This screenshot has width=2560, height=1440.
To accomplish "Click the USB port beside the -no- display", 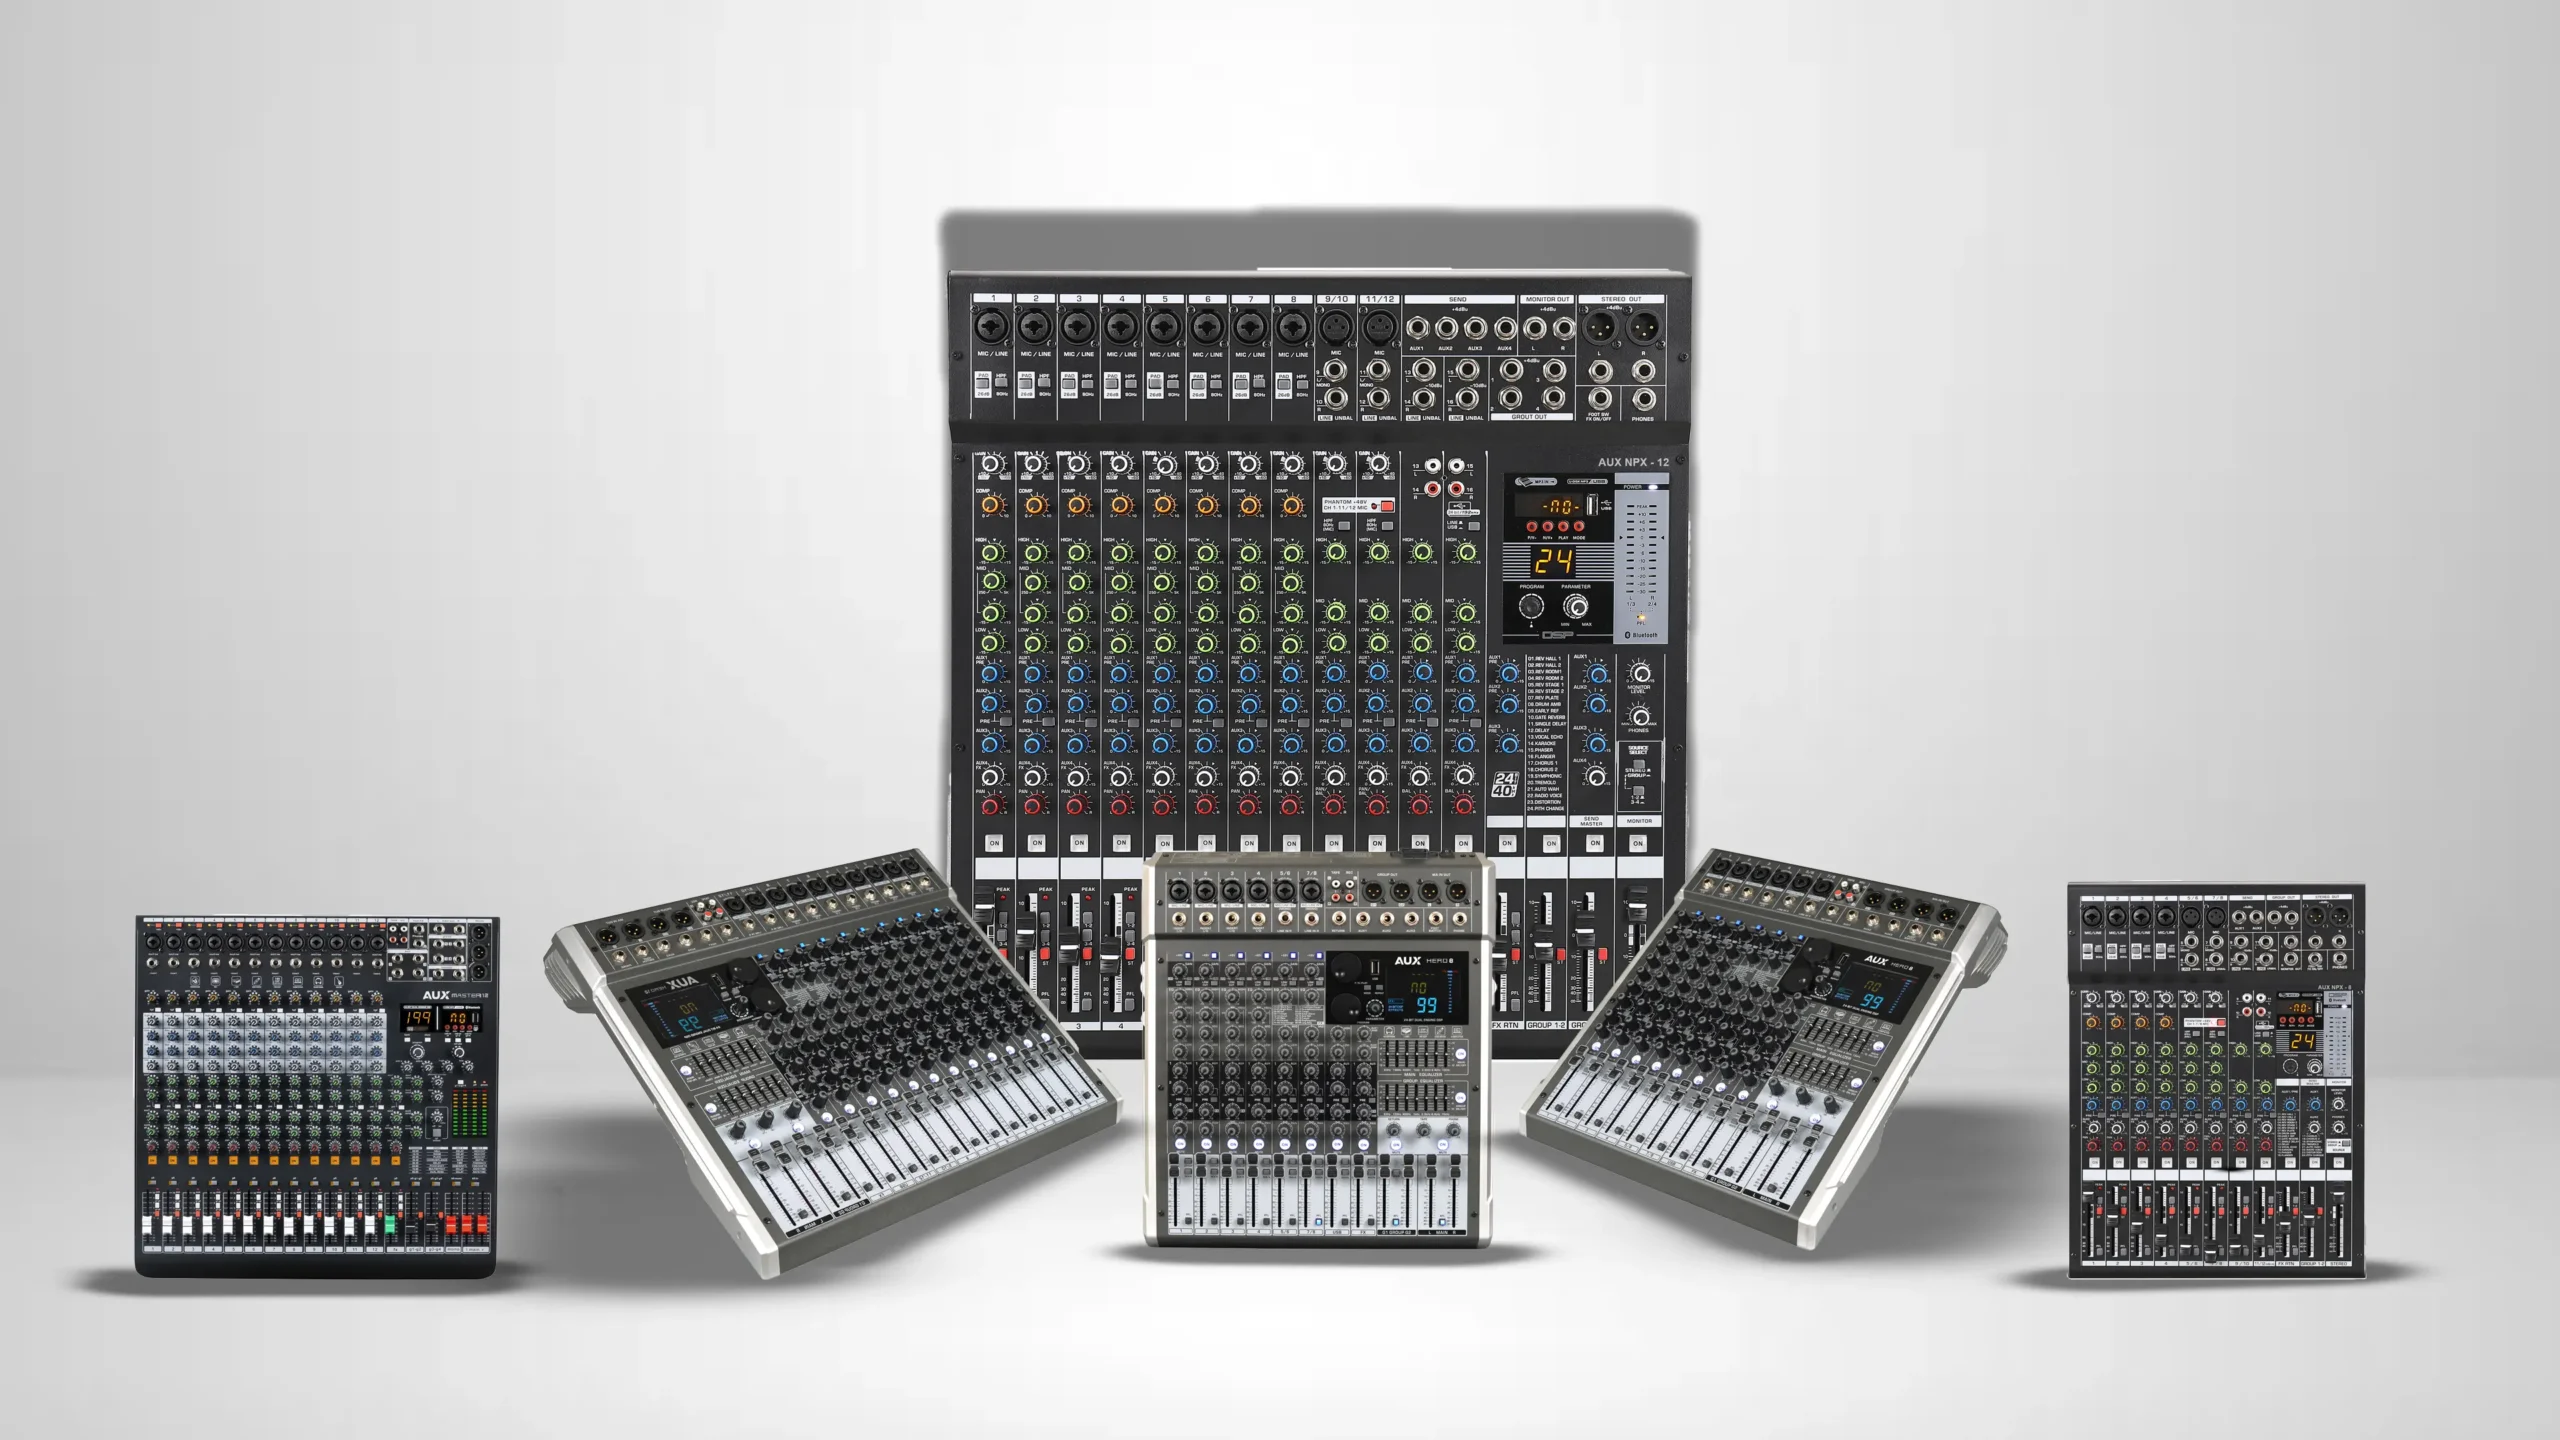I will 1591,505.
